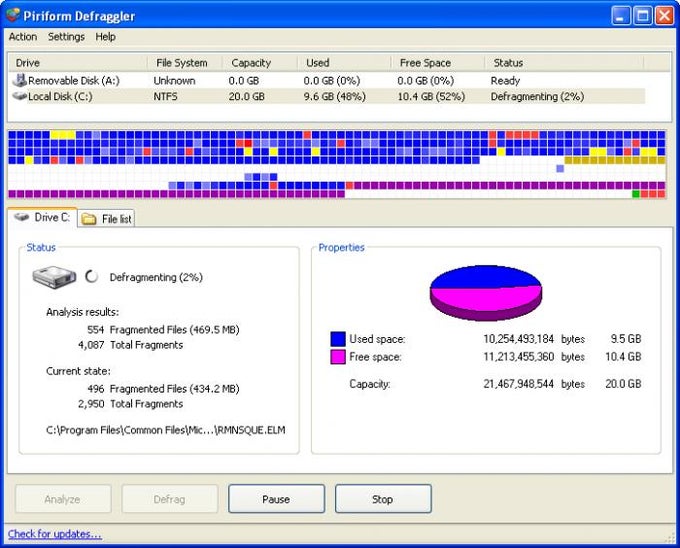Click the folder icon on File list tab
The height and width of the screenshot is (548, 680).
point(89,219)
